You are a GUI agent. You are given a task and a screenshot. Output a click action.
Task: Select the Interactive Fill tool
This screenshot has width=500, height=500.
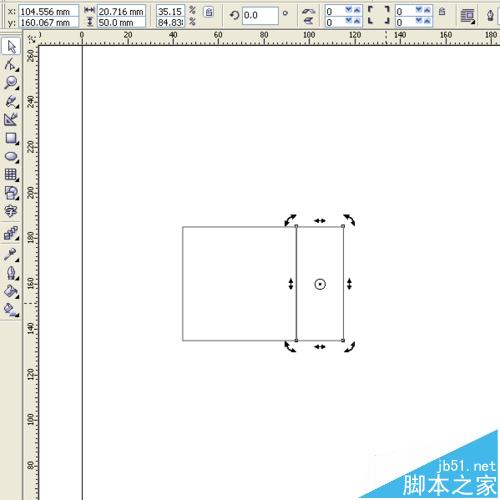11,310
